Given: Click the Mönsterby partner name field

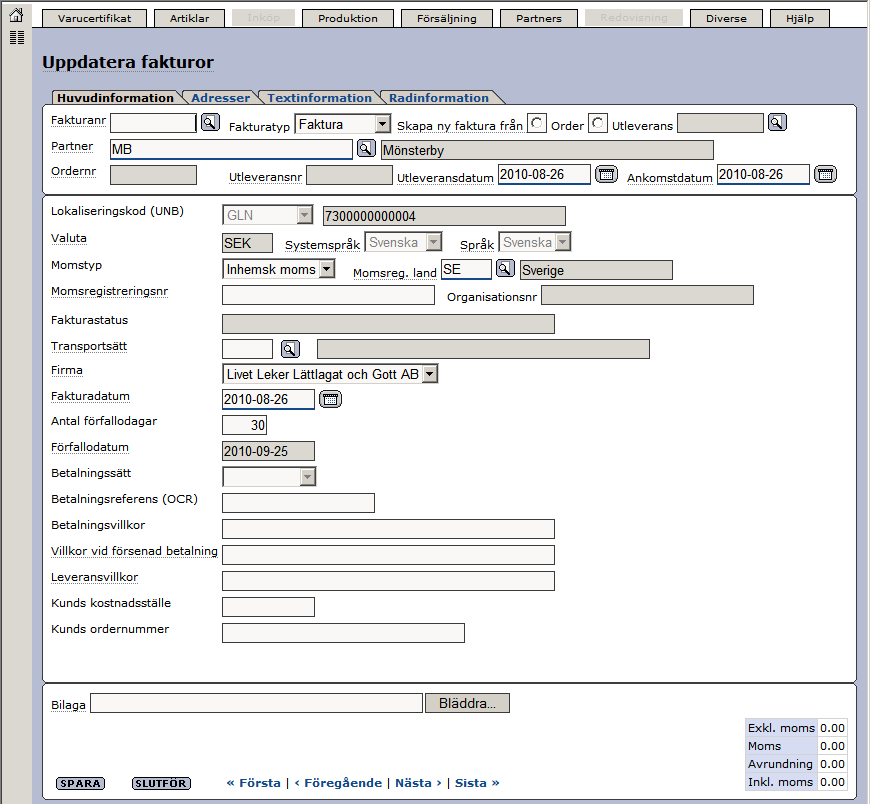Looking at the screenshot, I should point(547,150).
